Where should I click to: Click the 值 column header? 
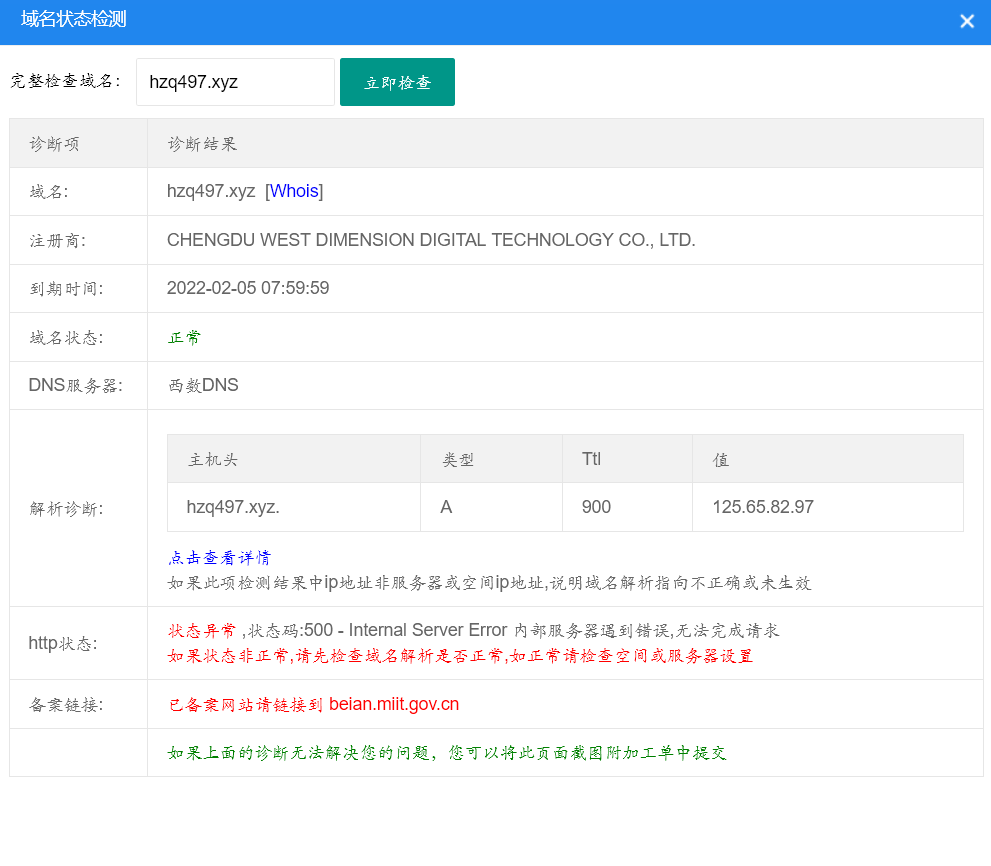click(828, 459)
